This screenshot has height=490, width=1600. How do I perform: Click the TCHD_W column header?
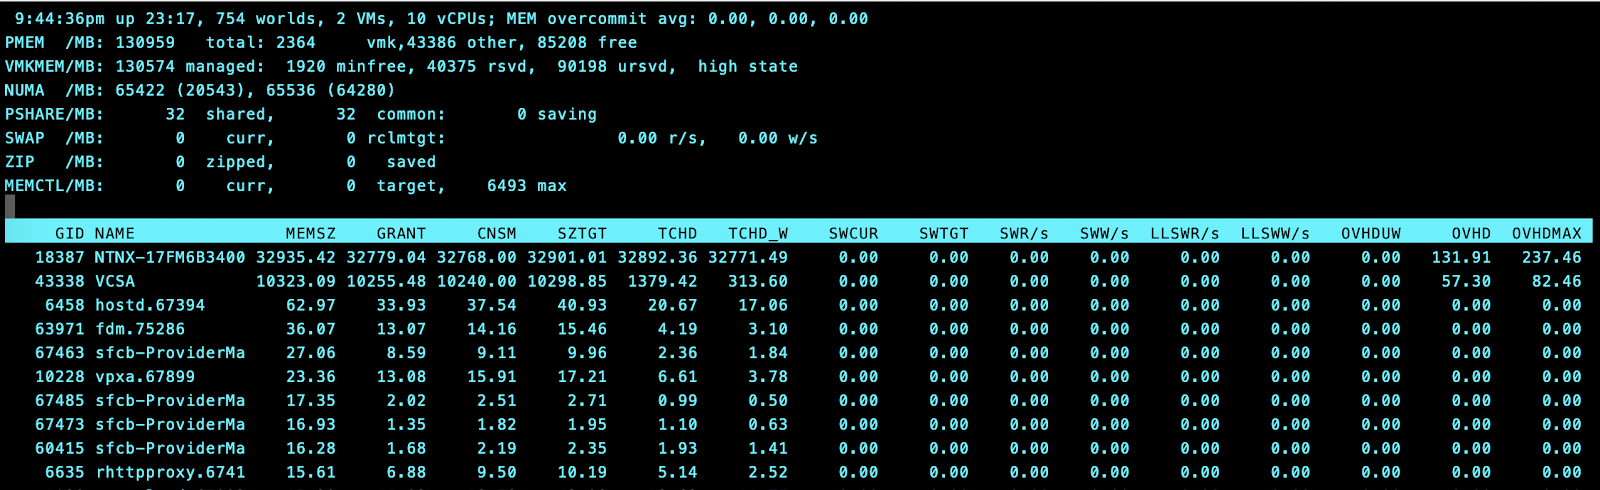tap(758, 233)
